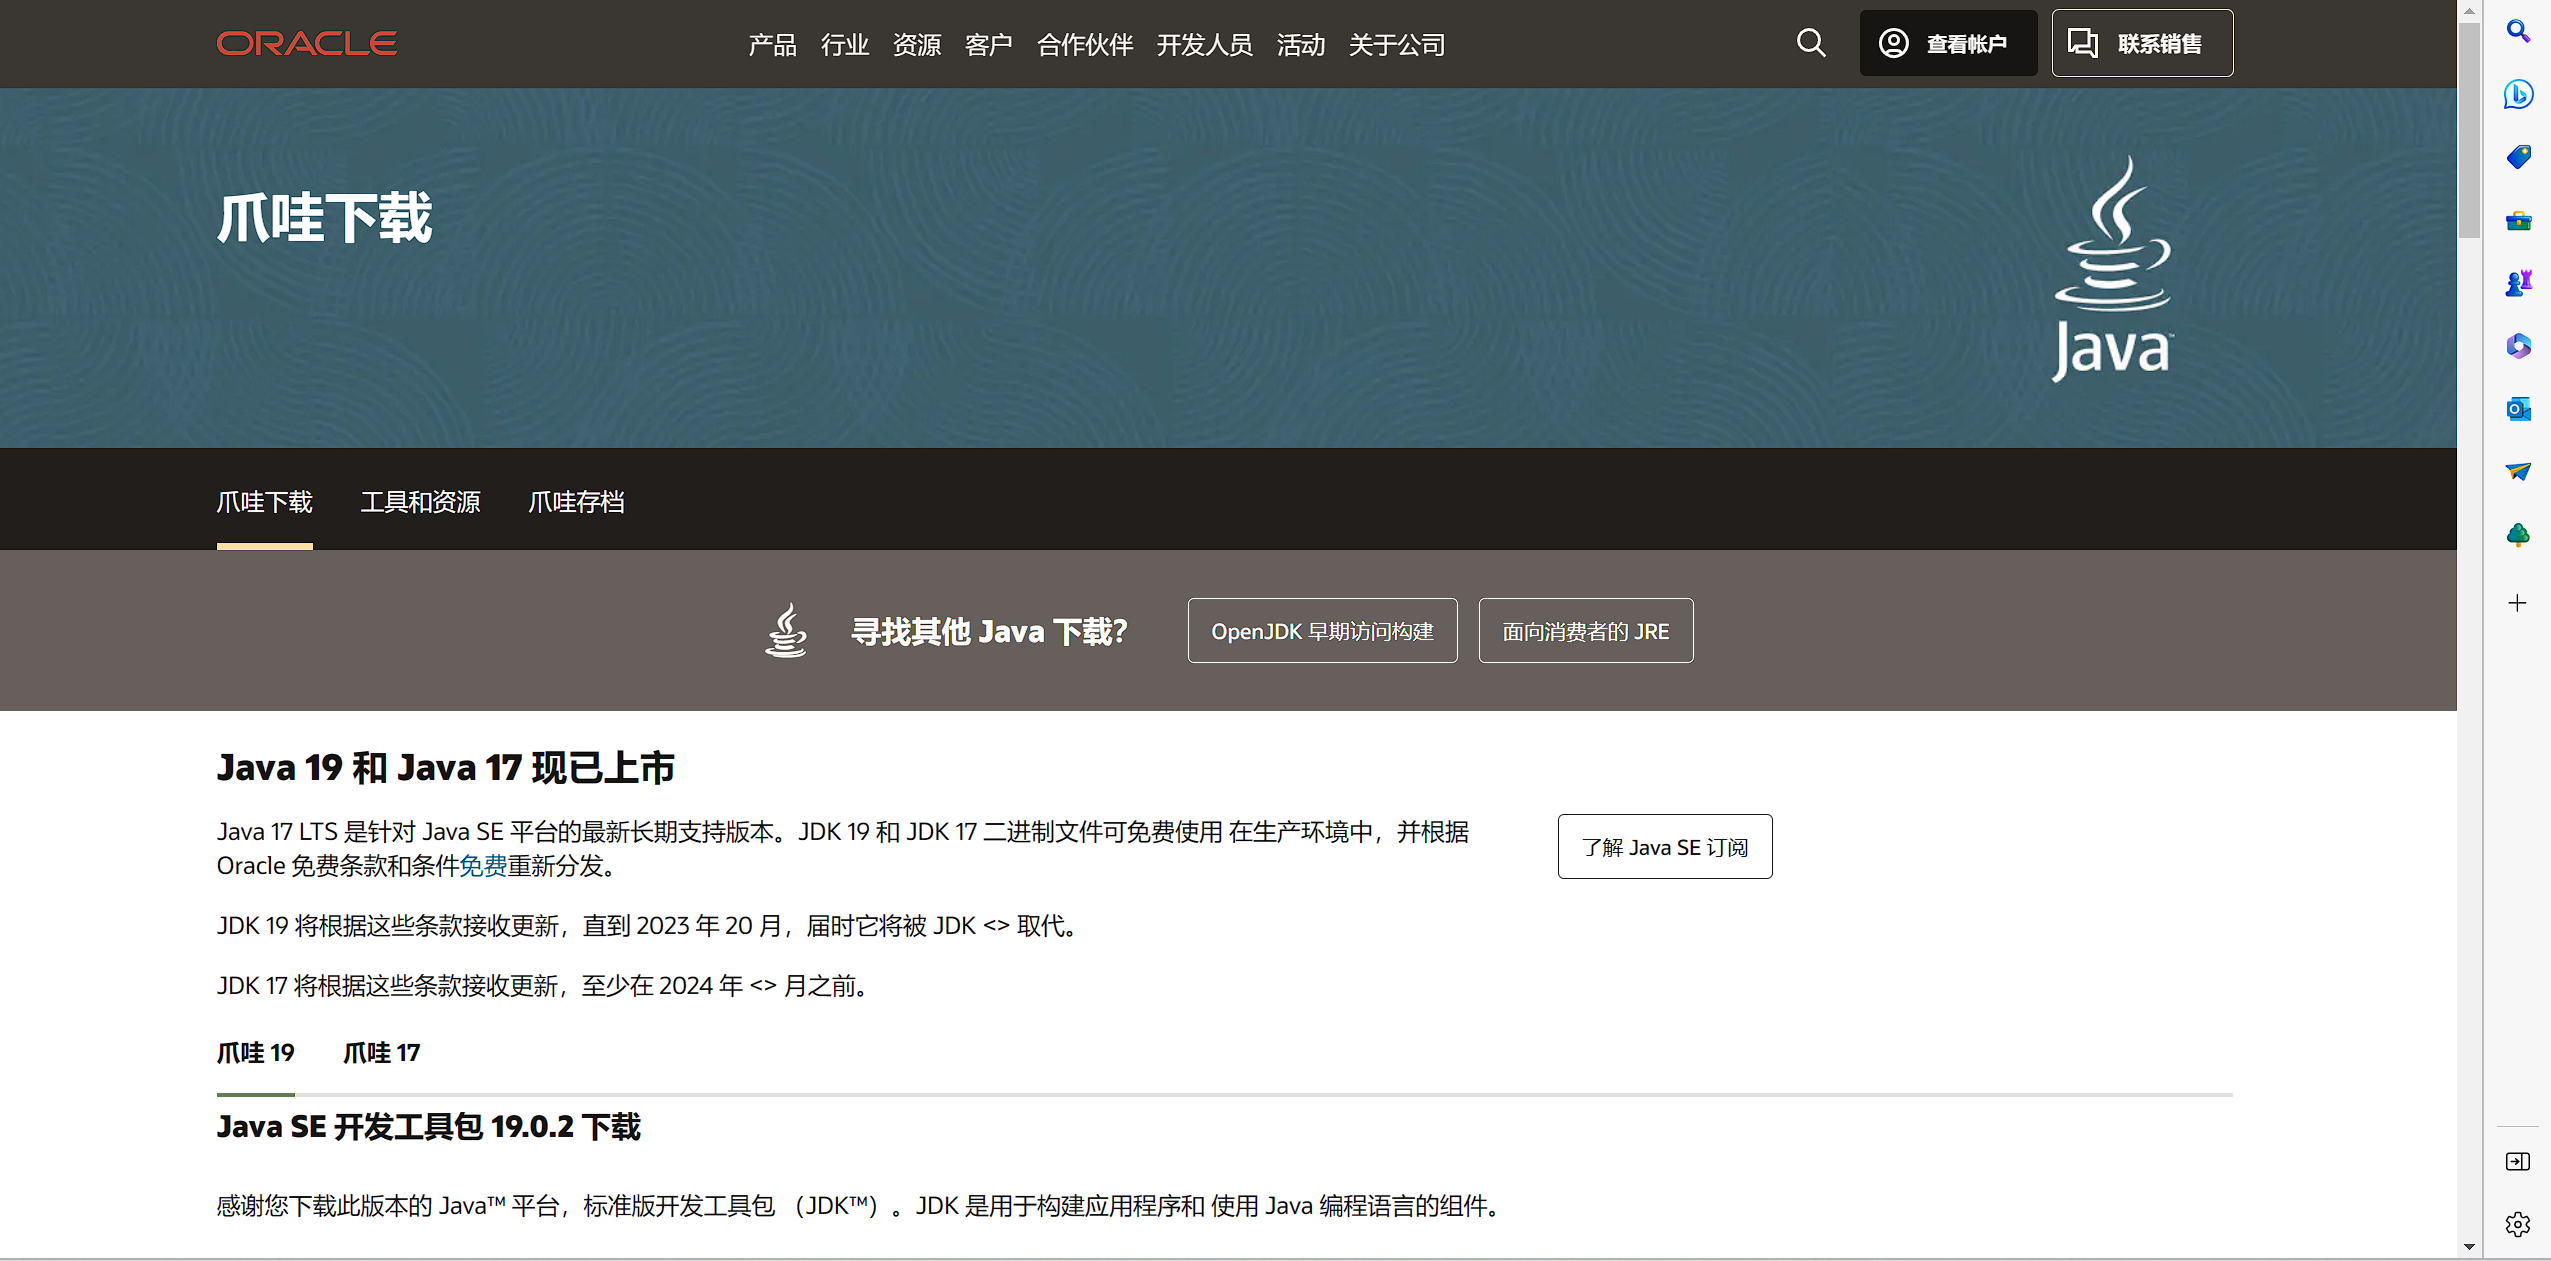Click heading Java SE 开发工具包 19.0.2 下载
Screen dimensions: 2551x1261
(429, 1127)
